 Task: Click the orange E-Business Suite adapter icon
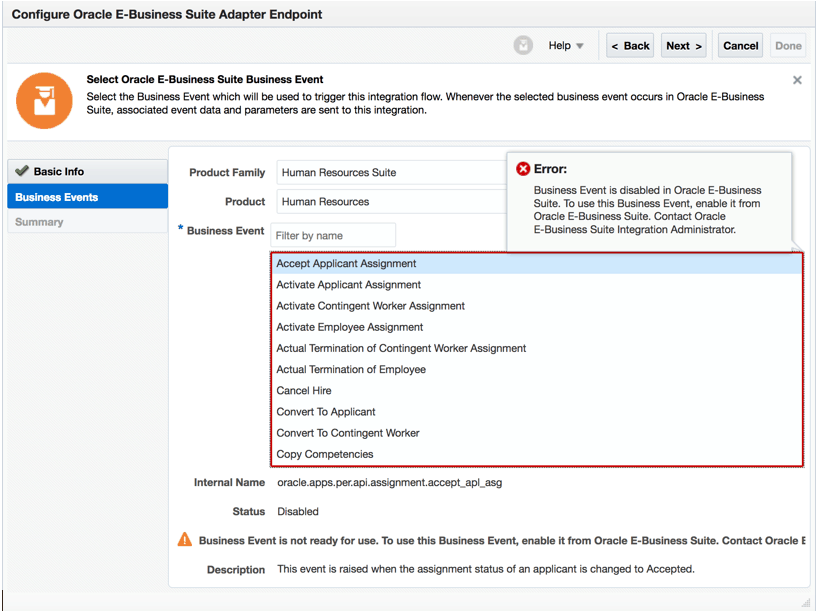point(44,101)
